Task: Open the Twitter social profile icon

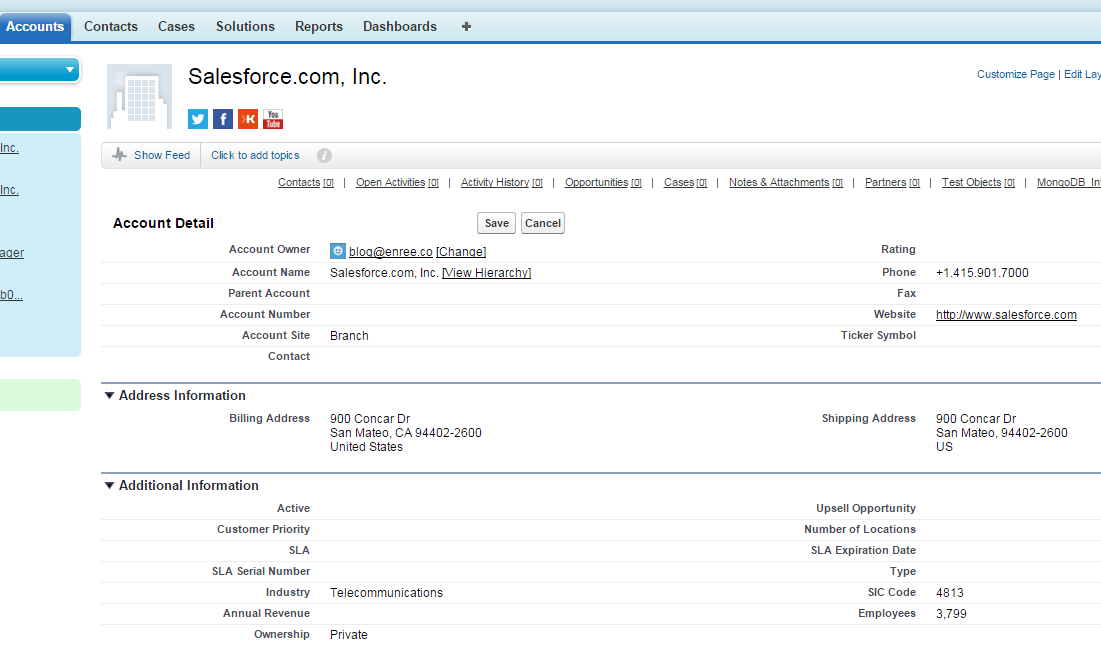Action: pos(198,119)
